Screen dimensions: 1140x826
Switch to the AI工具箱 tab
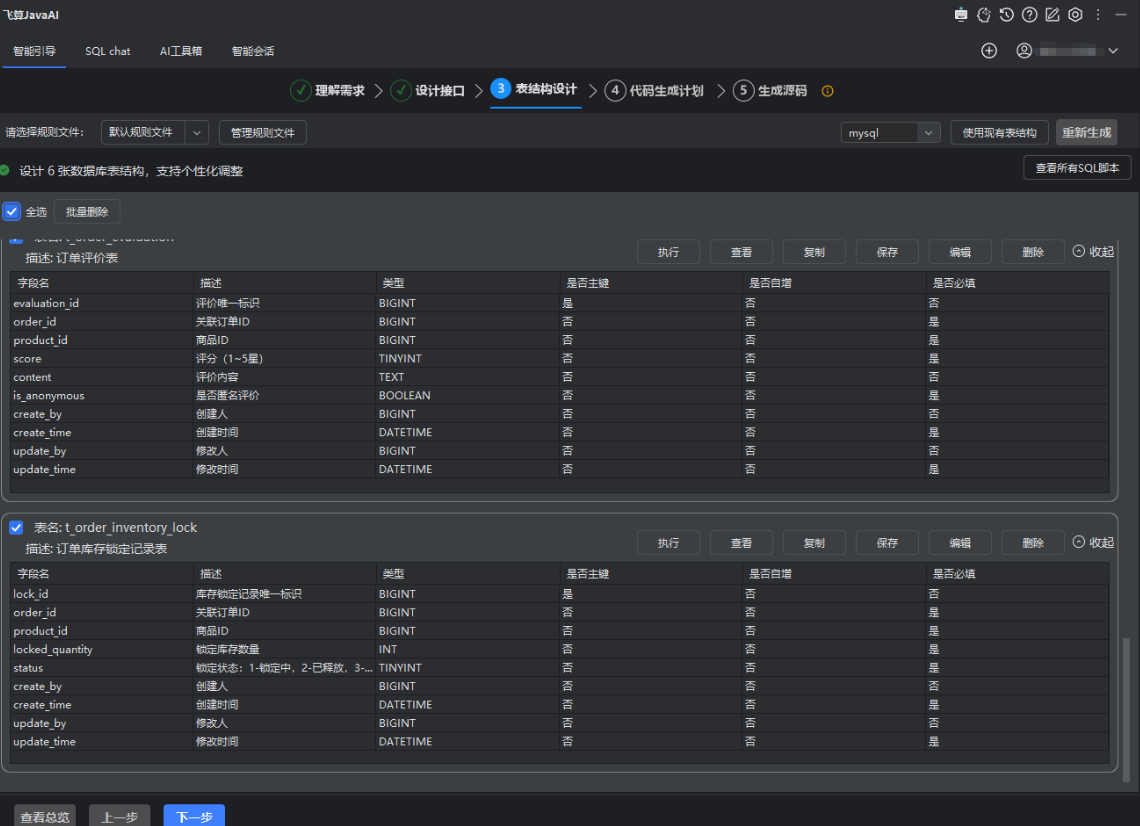(181, 51)
